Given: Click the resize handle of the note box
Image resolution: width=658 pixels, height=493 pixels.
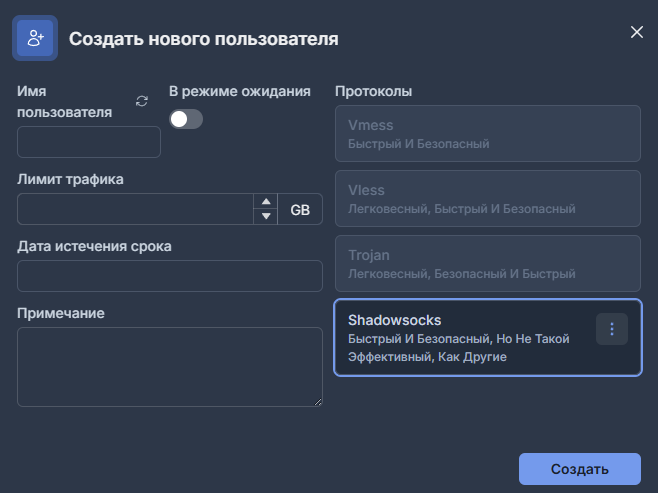Looking at the screenshot, I should pyautogui.click(x=318, y=402).
